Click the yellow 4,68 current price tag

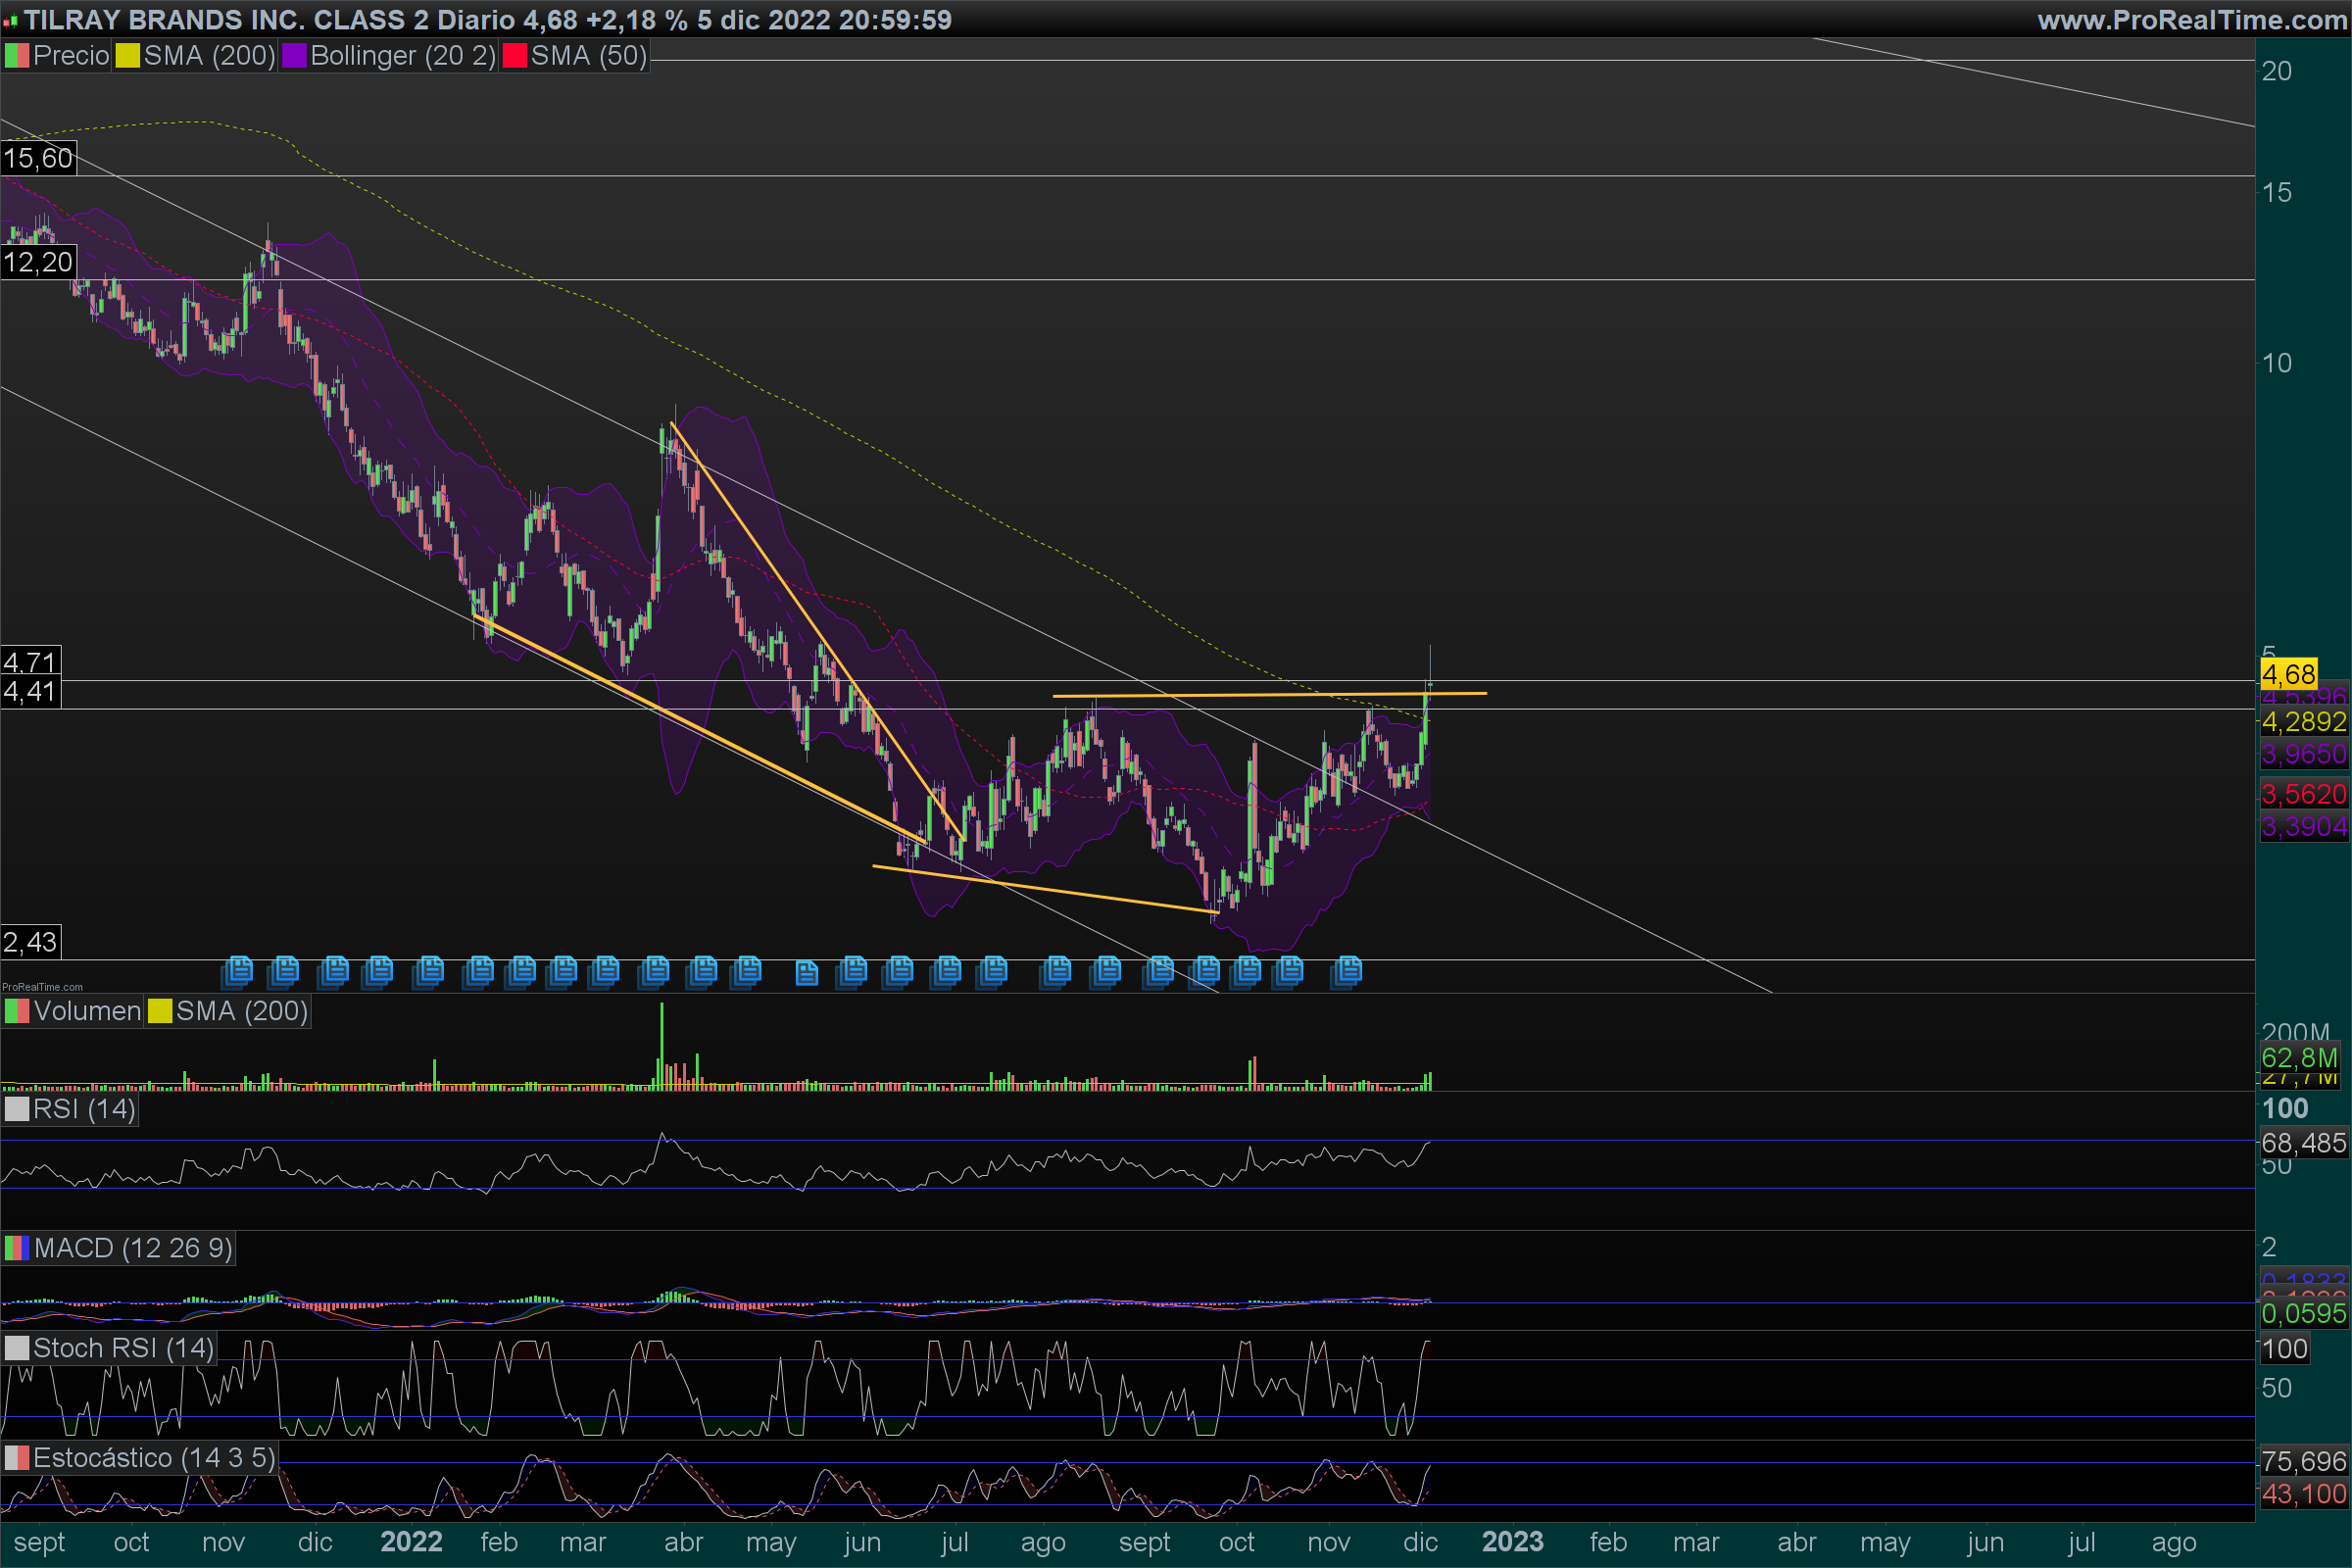(2288, 674)
